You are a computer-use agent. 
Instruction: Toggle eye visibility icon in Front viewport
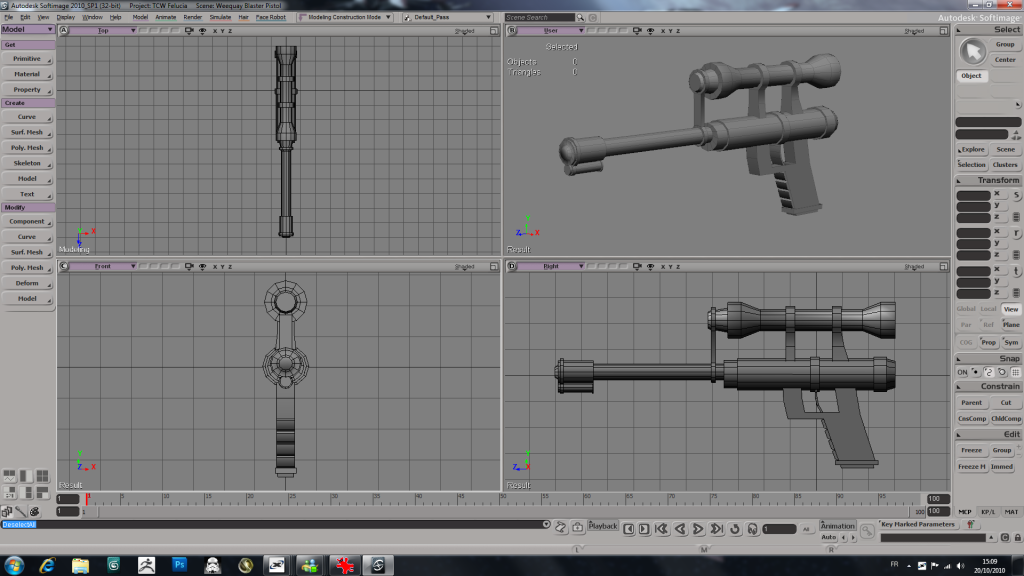pyautogui.click(x=202, y=266)
